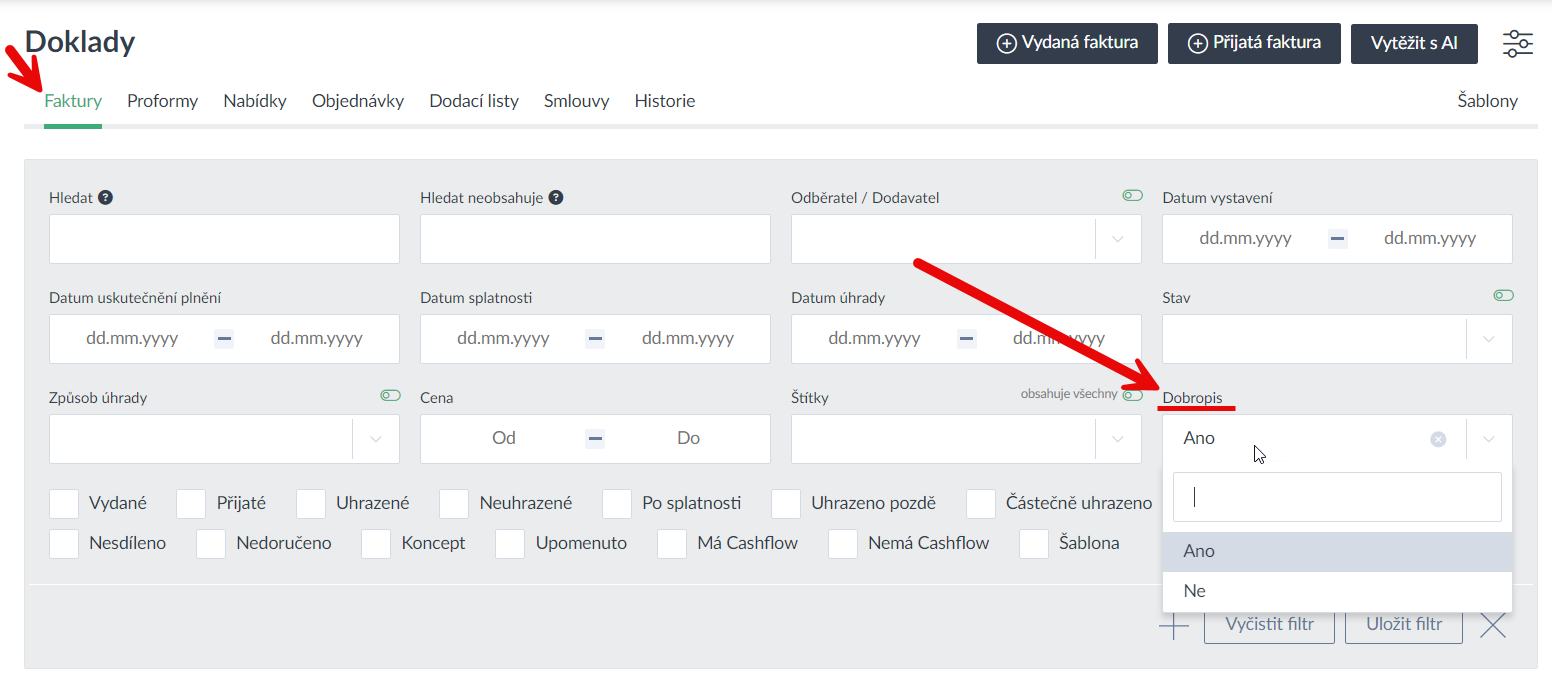Screen dimensions: 1552x680
Task: Open the Objednávky tab
Action: [358, 101]
